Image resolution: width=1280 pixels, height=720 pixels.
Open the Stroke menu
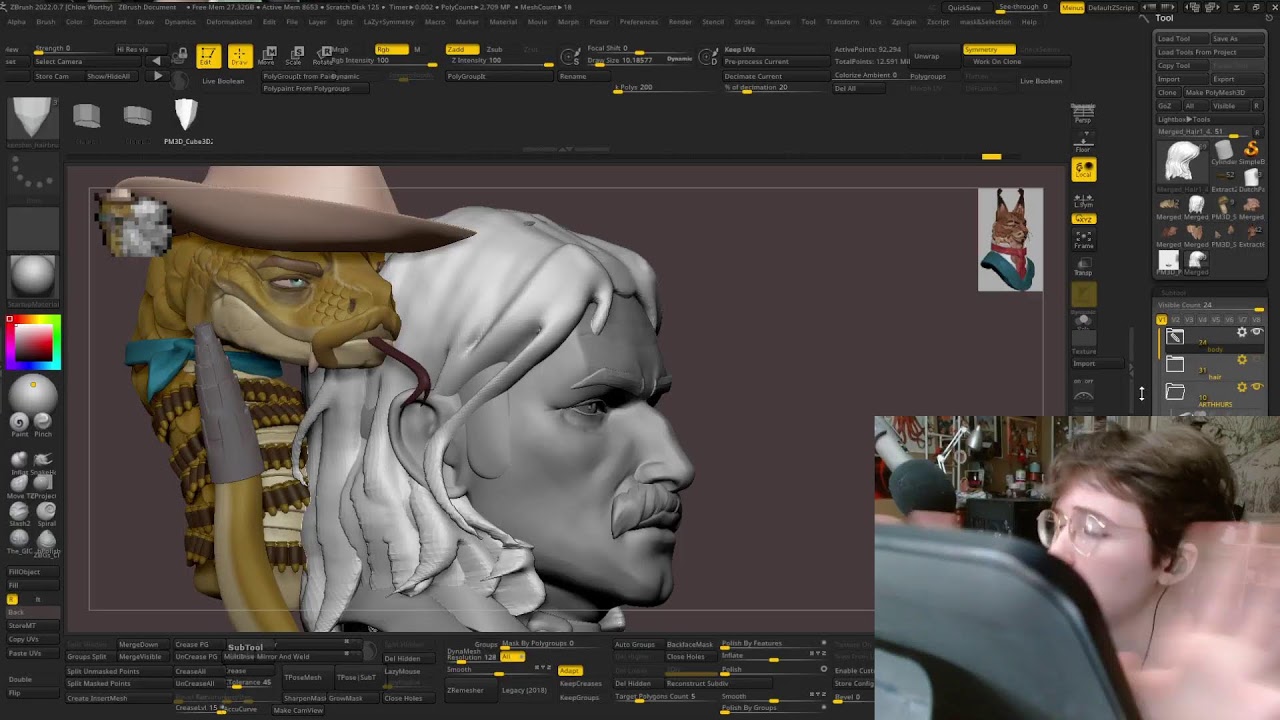click(x=745, y=22)
